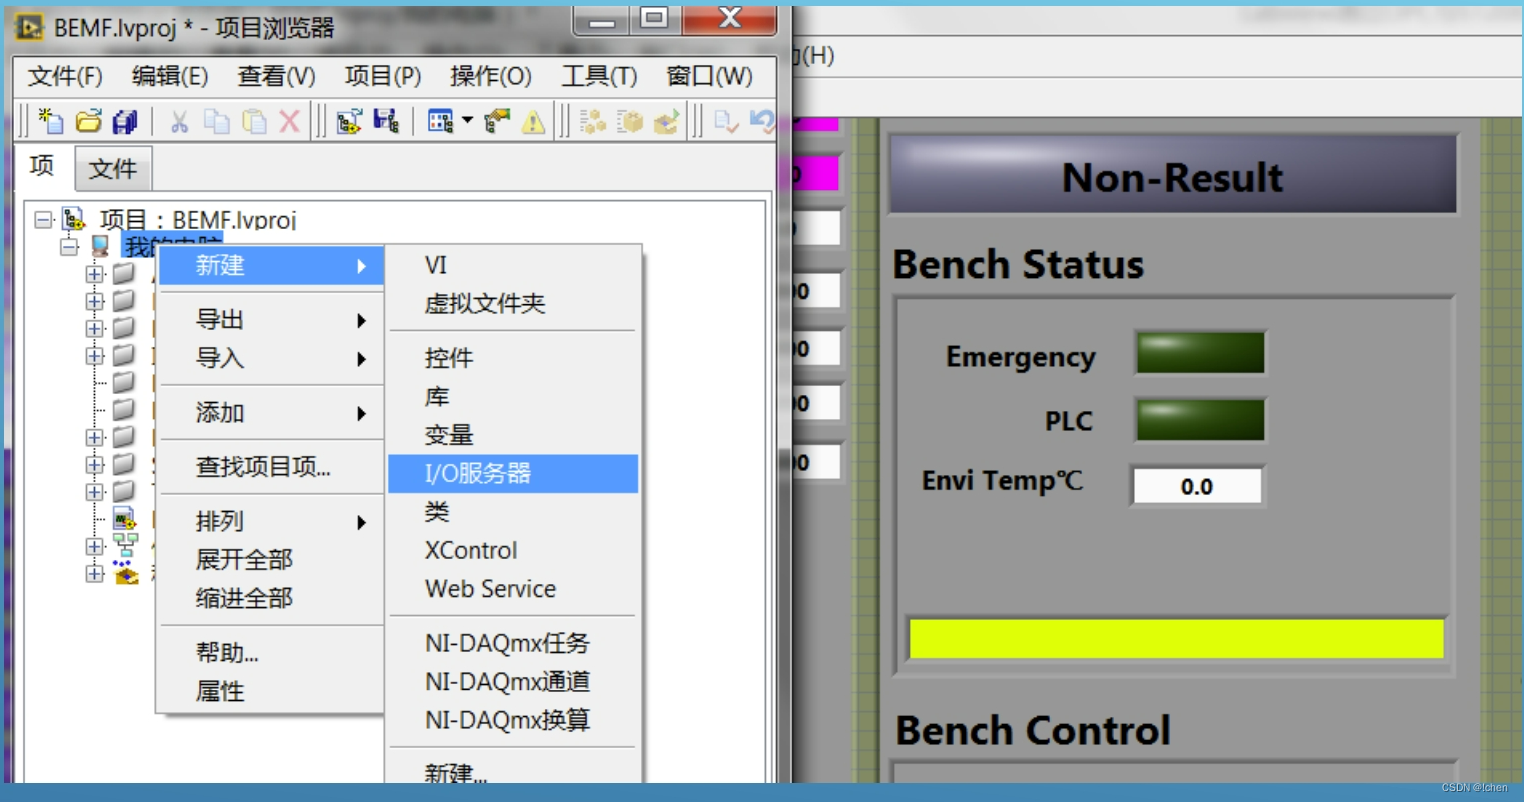Switch to the 文件 tab
This screenshot has width=1524, height=802.
(x=113, y=168)
